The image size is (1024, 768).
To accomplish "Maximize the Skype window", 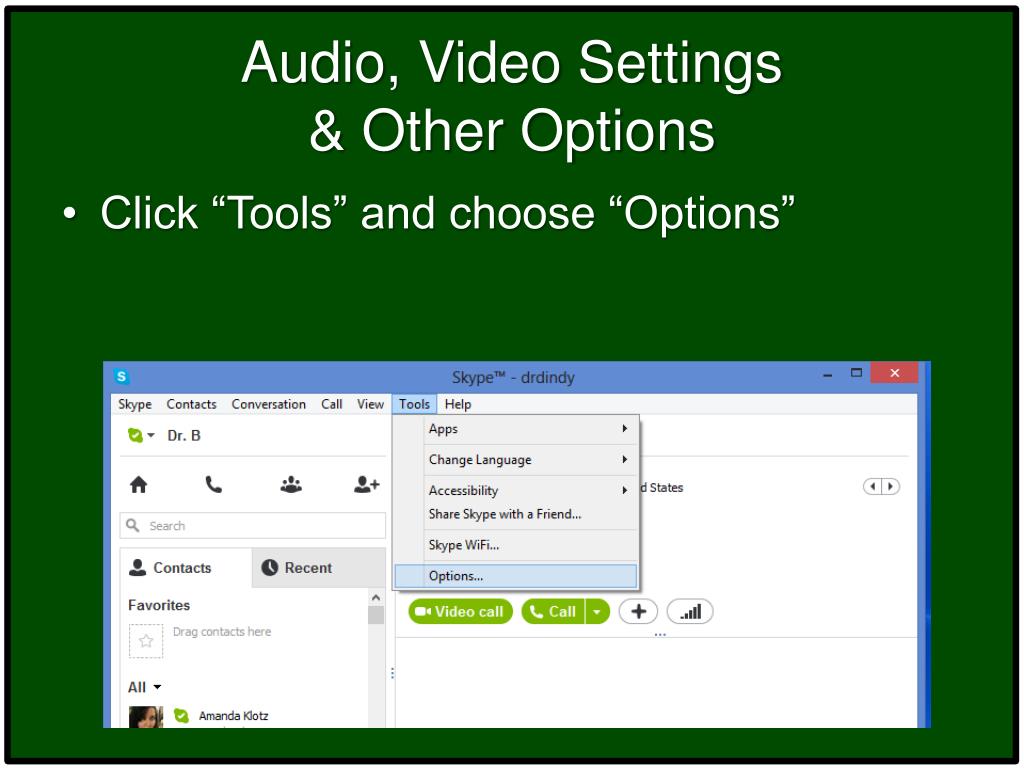I will 856,373.
